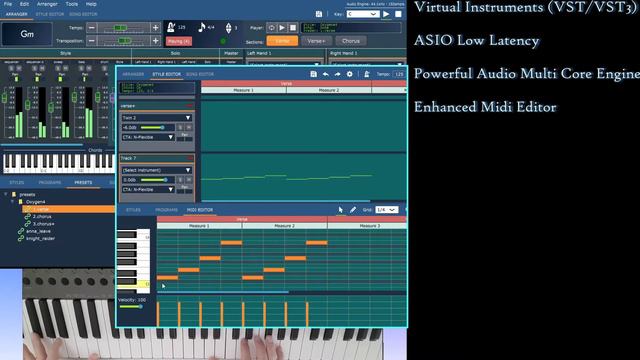Open the Arranger menu
This screenshot has height=360, width=640.
pos(47,4)
